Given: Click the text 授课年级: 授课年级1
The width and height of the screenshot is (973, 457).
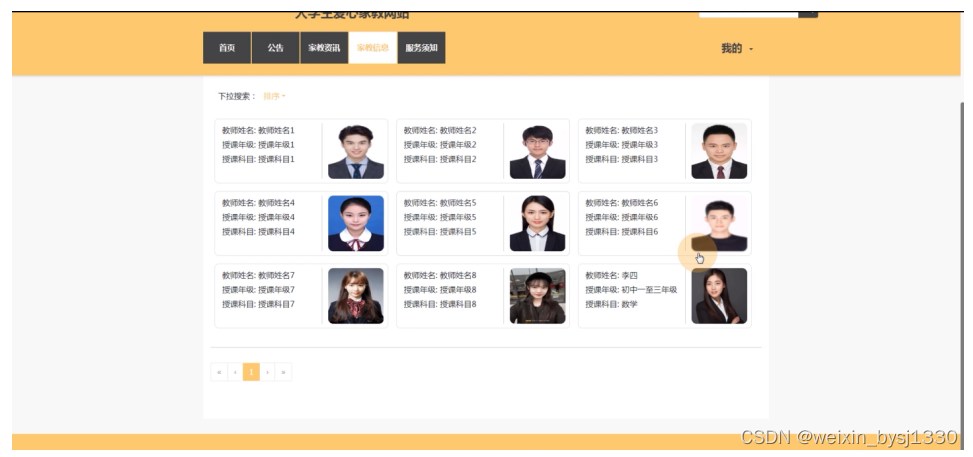Looking at the screenshot, I should click(258, 145).
